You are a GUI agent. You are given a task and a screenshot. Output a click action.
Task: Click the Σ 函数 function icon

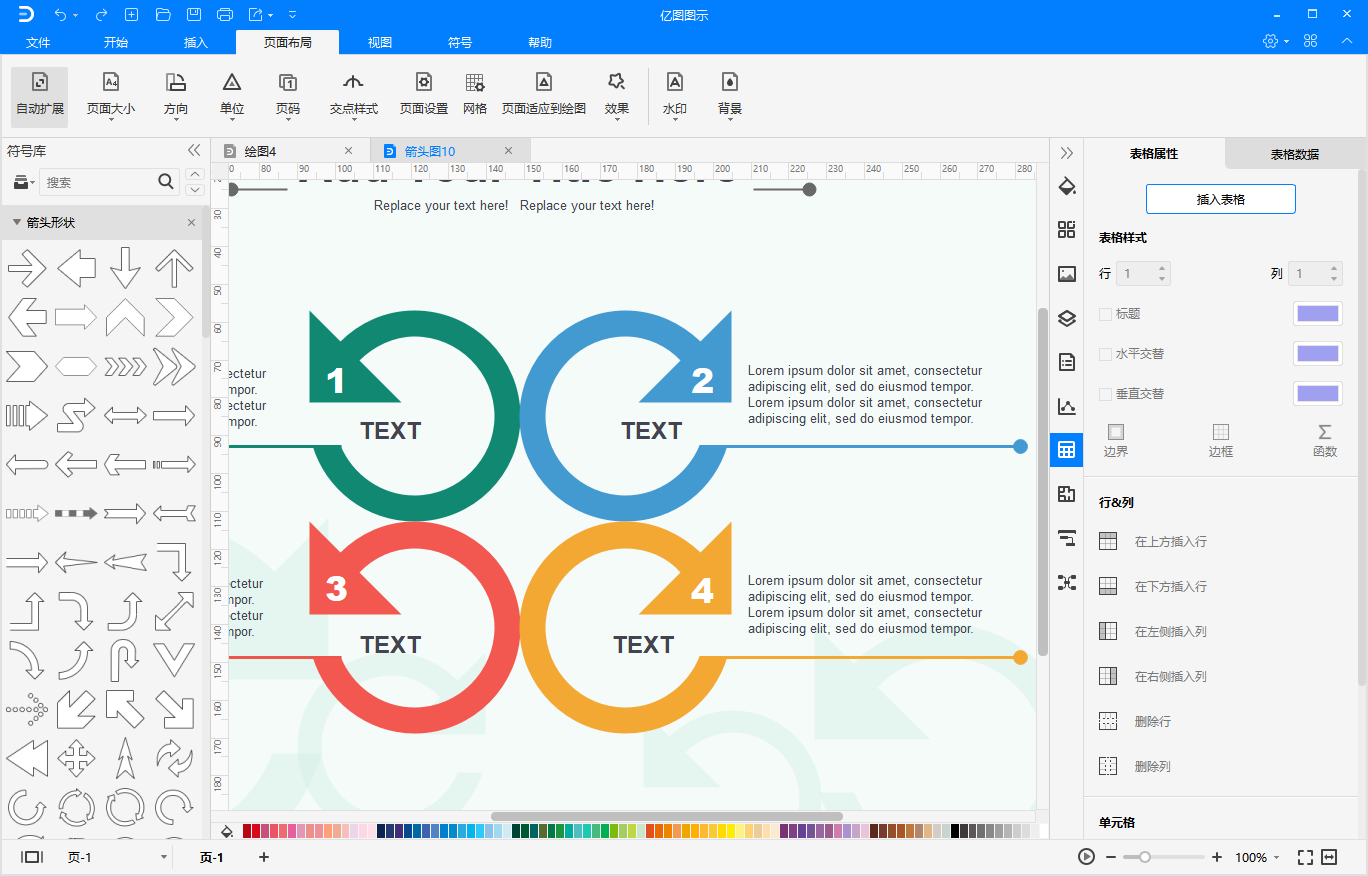(1324, 440)
